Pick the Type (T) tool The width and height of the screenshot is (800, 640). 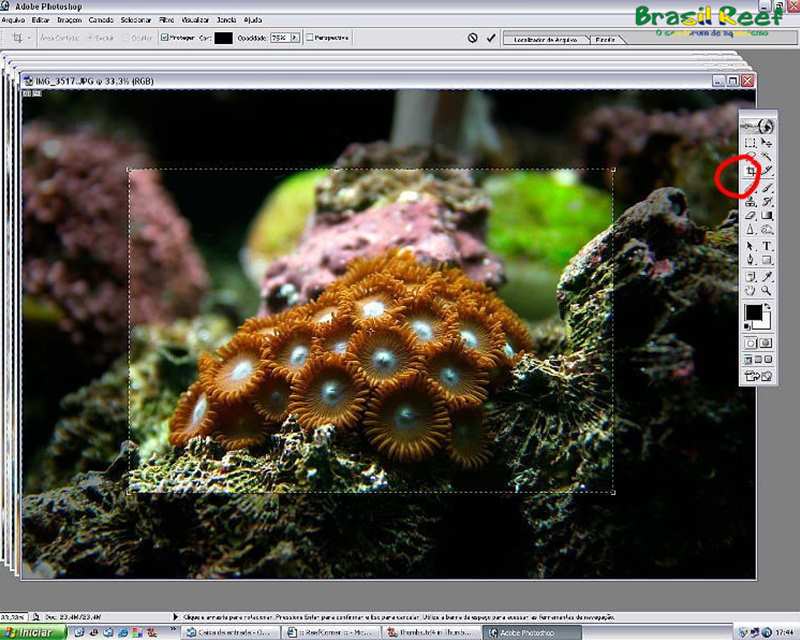(x=766, y=245)
